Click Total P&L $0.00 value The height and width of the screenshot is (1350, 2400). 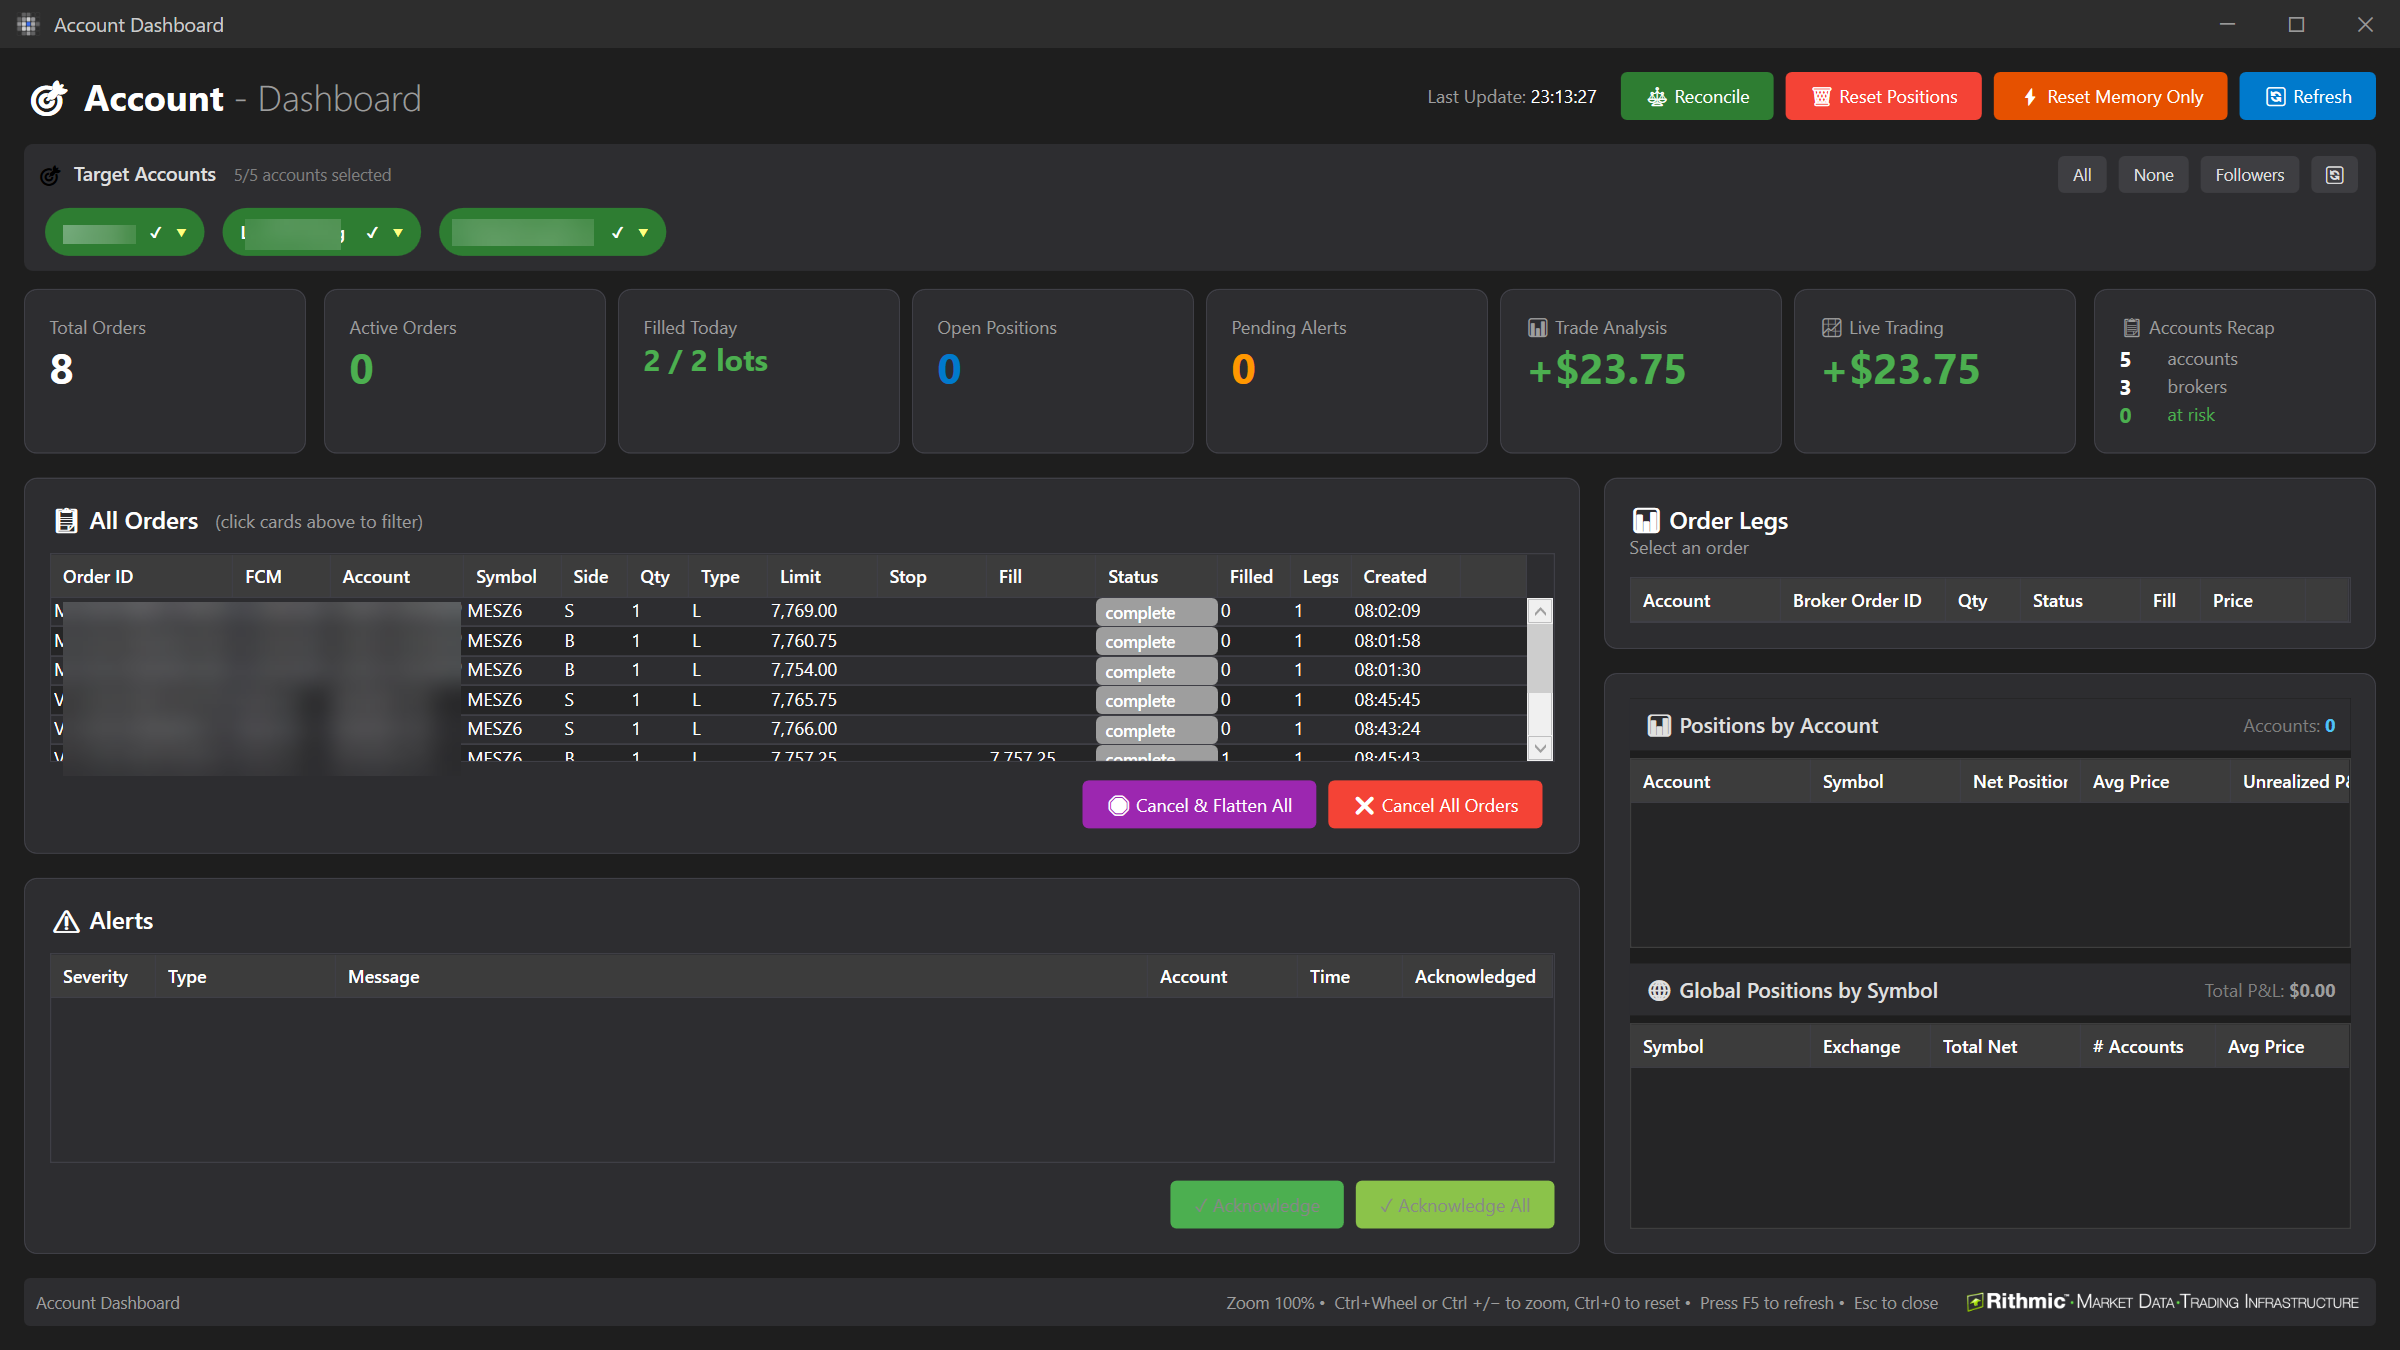point(2312,991)
